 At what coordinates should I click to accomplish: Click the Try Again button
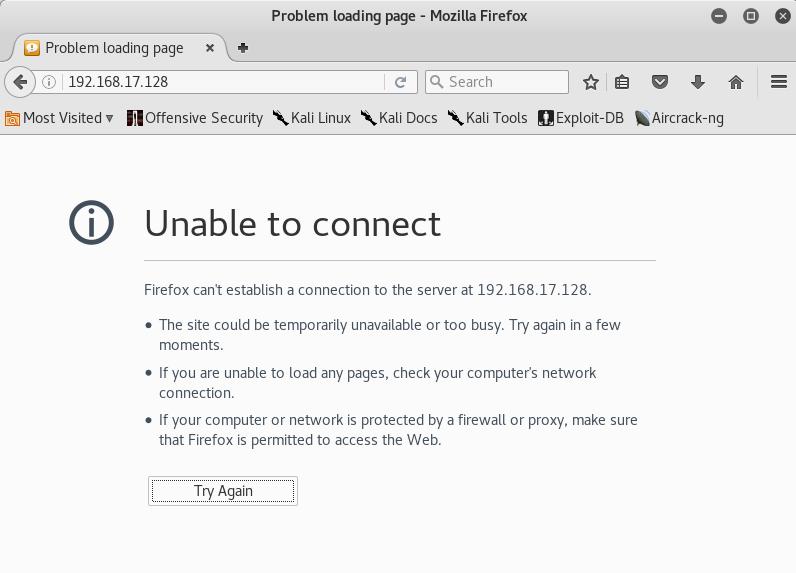point(223,491)
